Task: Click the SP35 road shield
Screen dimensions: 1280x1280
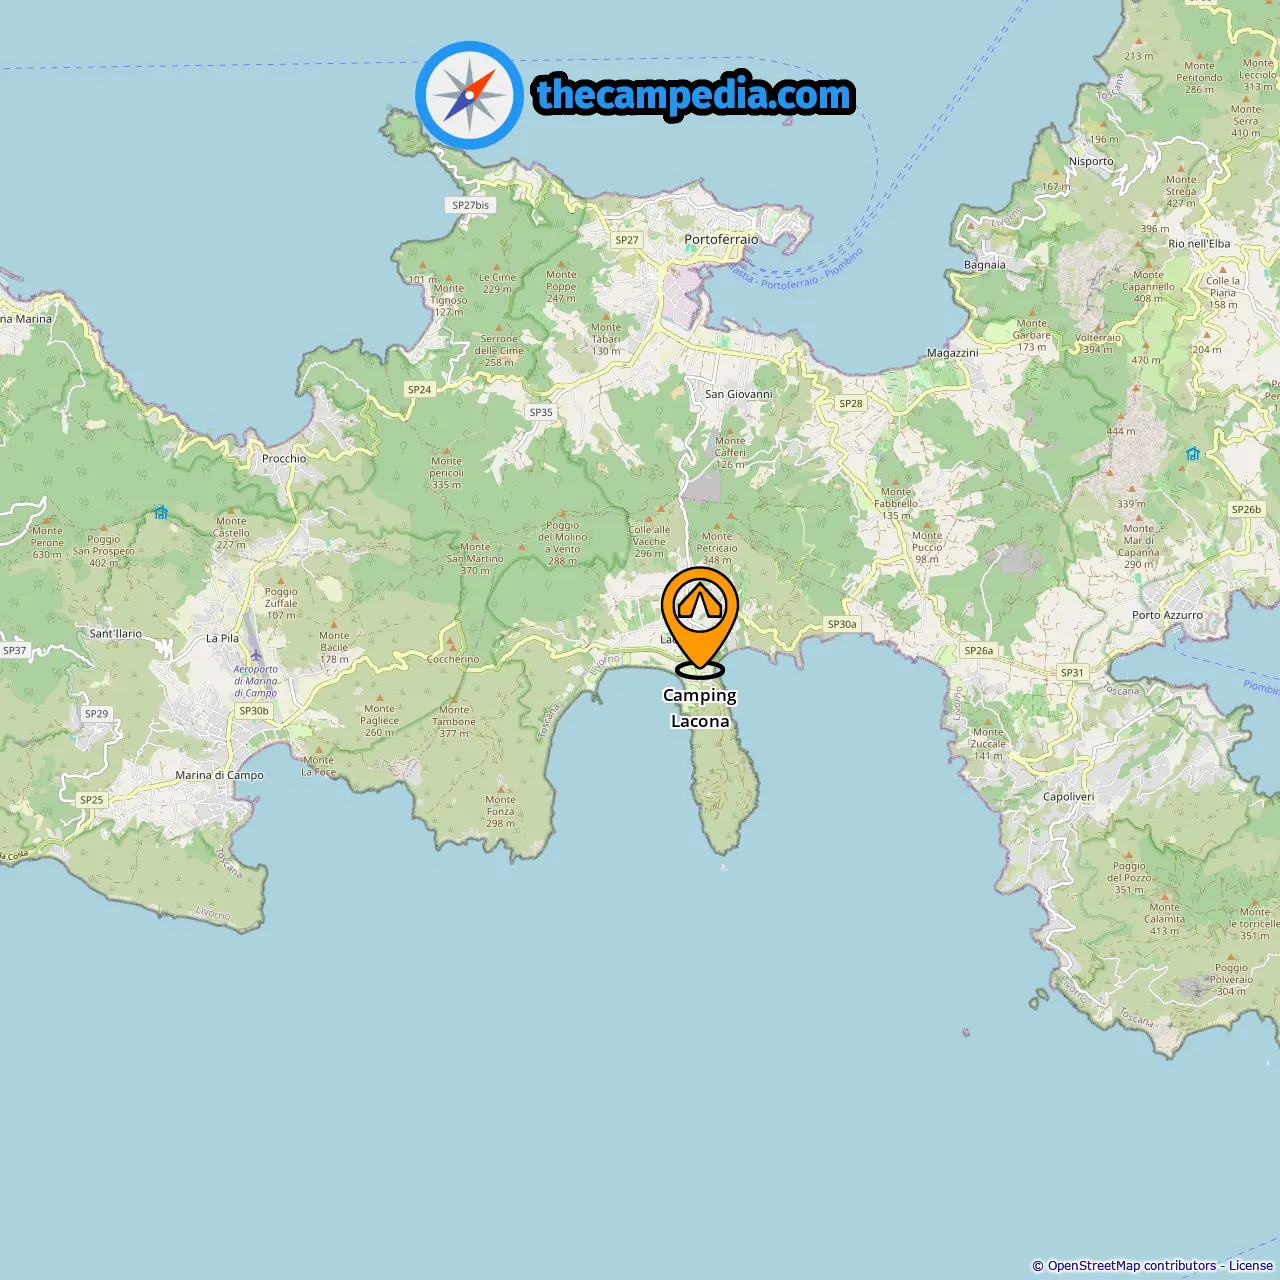Action: 541,412
